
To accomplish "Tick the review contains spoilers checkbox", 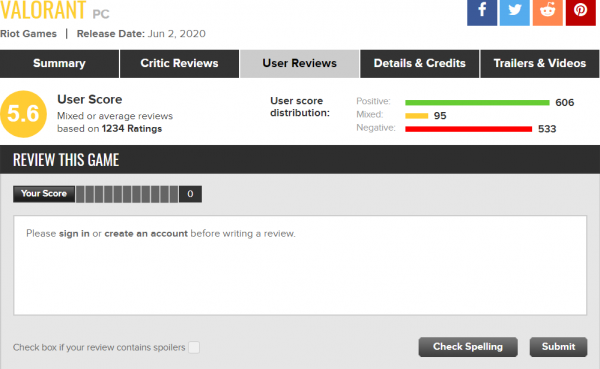I will coord(194,348).
